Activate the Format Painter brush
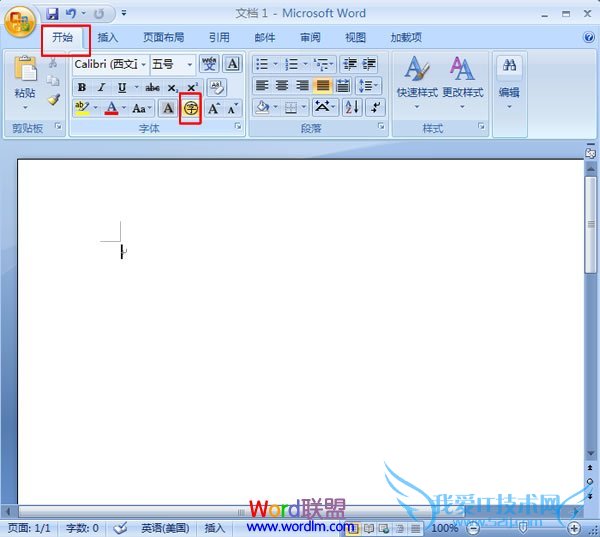The width and height of the screenshot is (600, 537). 54,99
